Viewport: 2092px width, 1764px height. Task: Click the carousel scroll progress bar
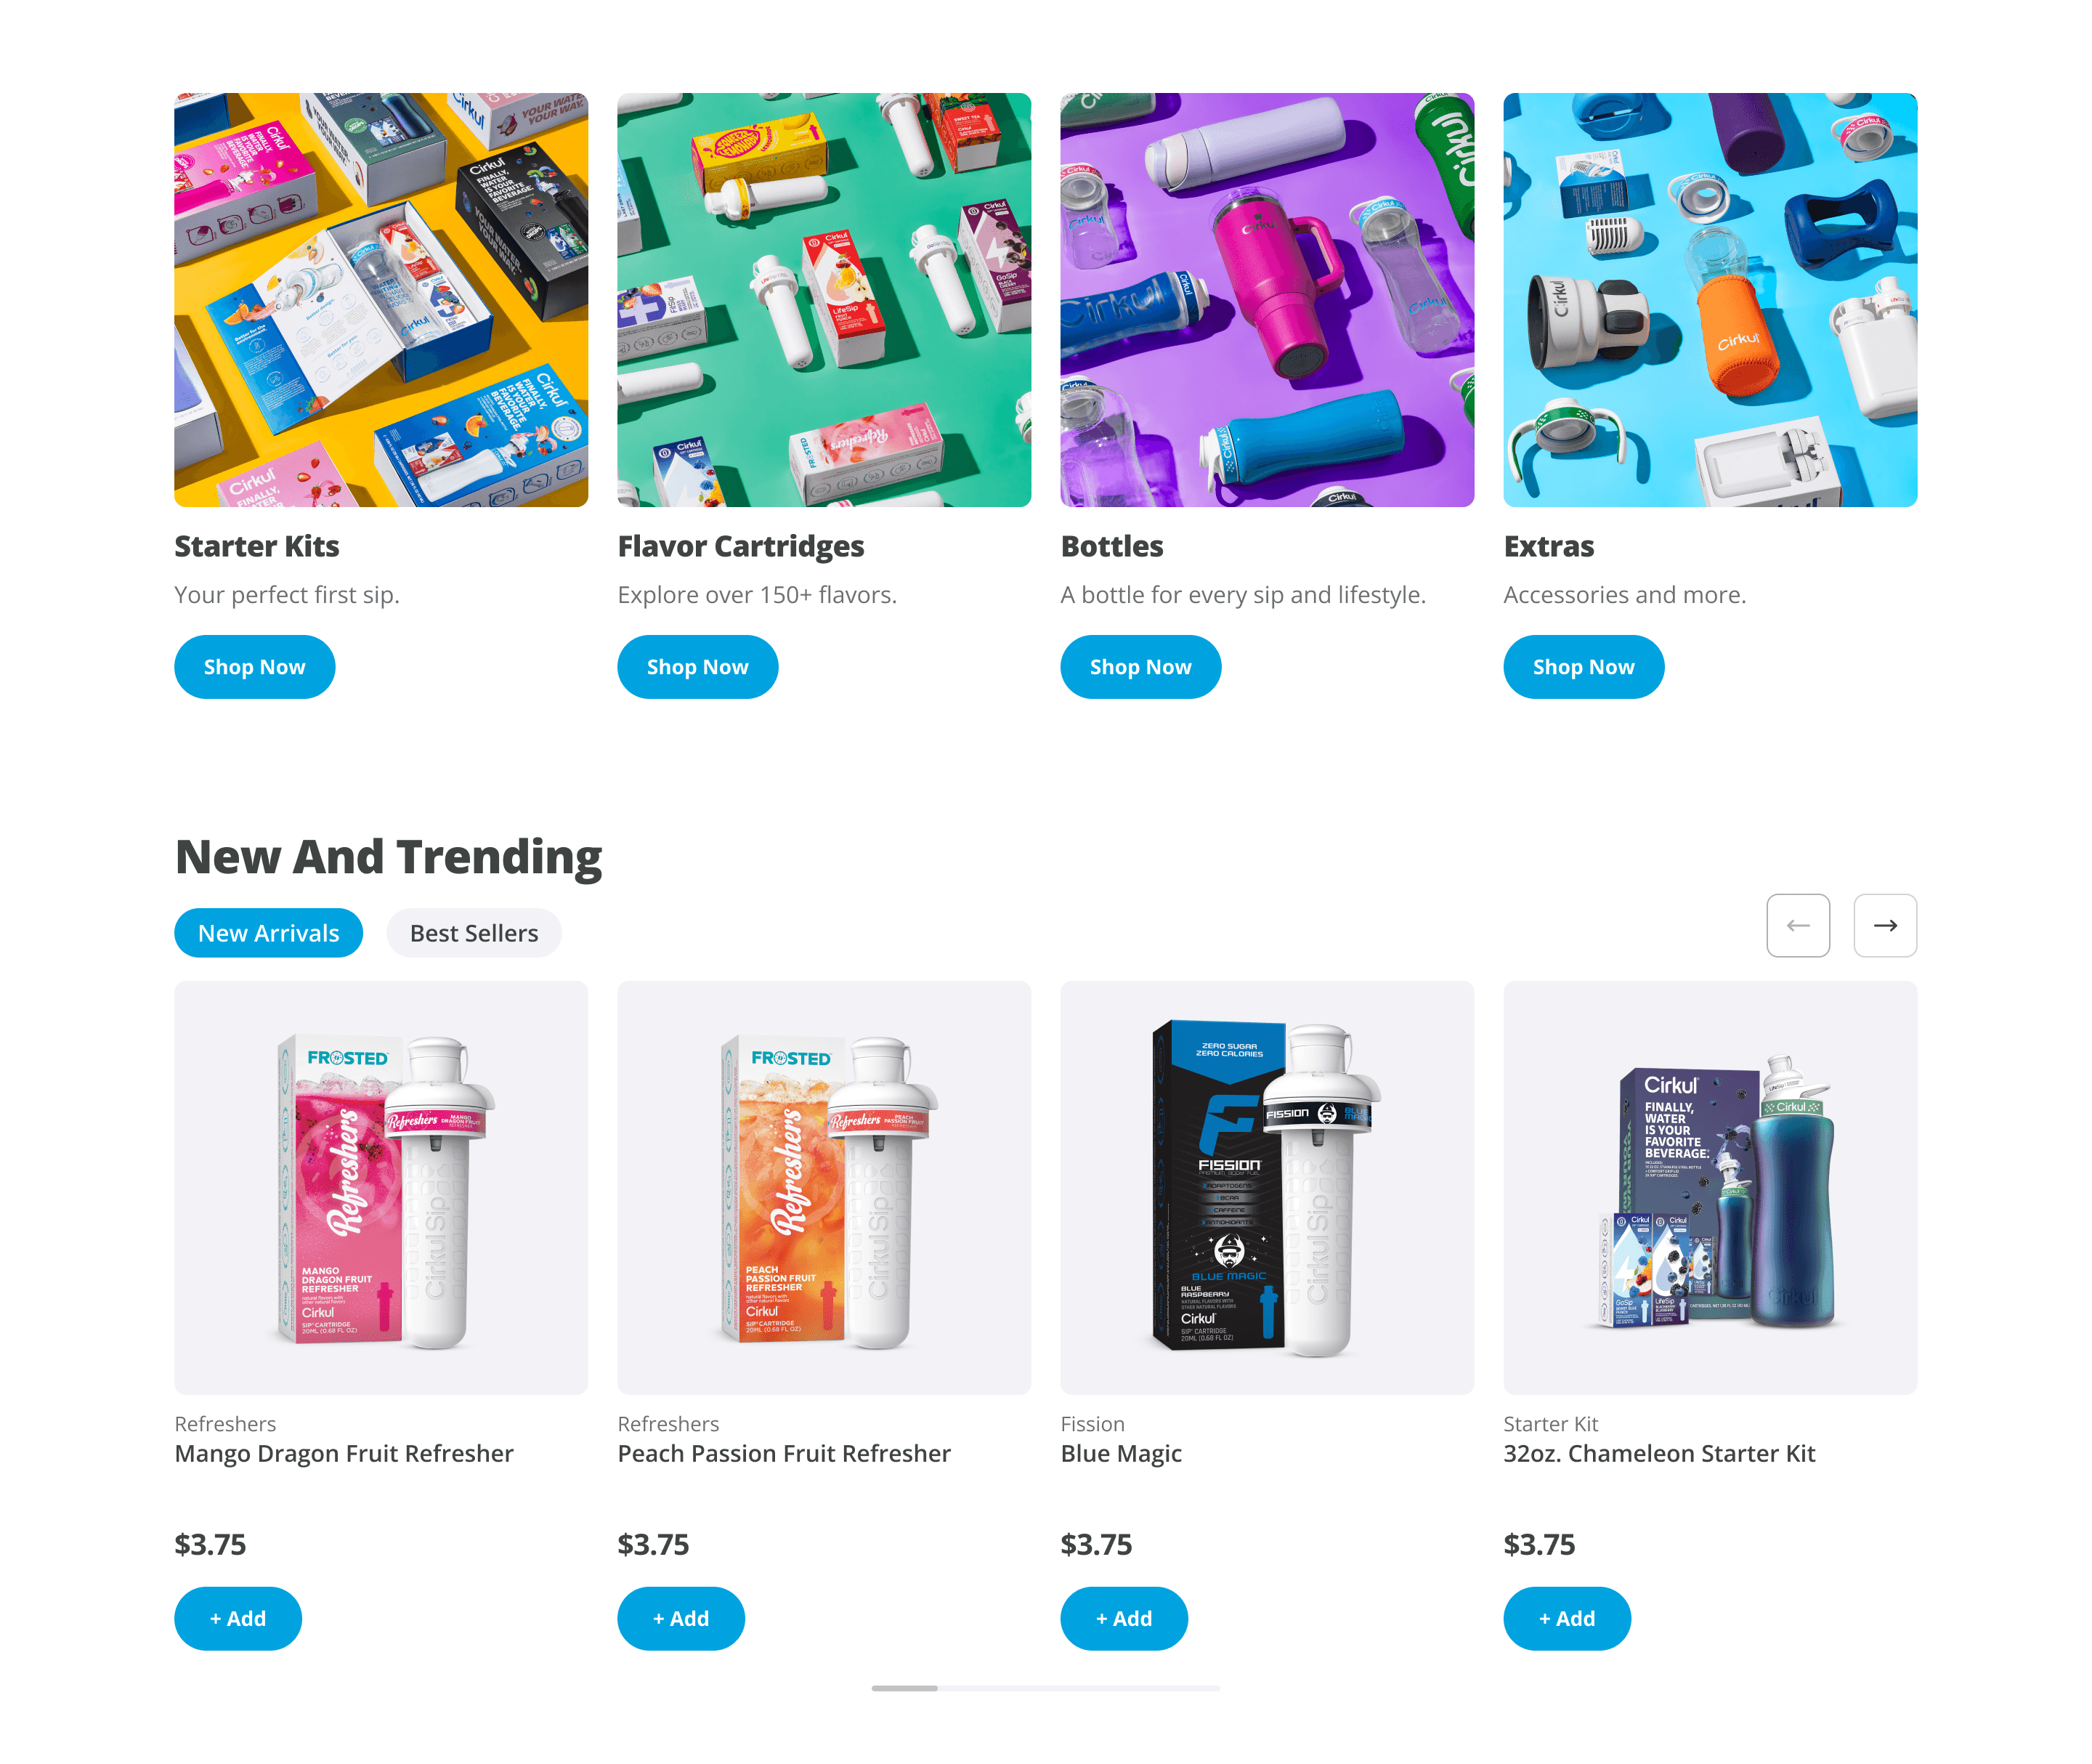pos(1045,1688)
